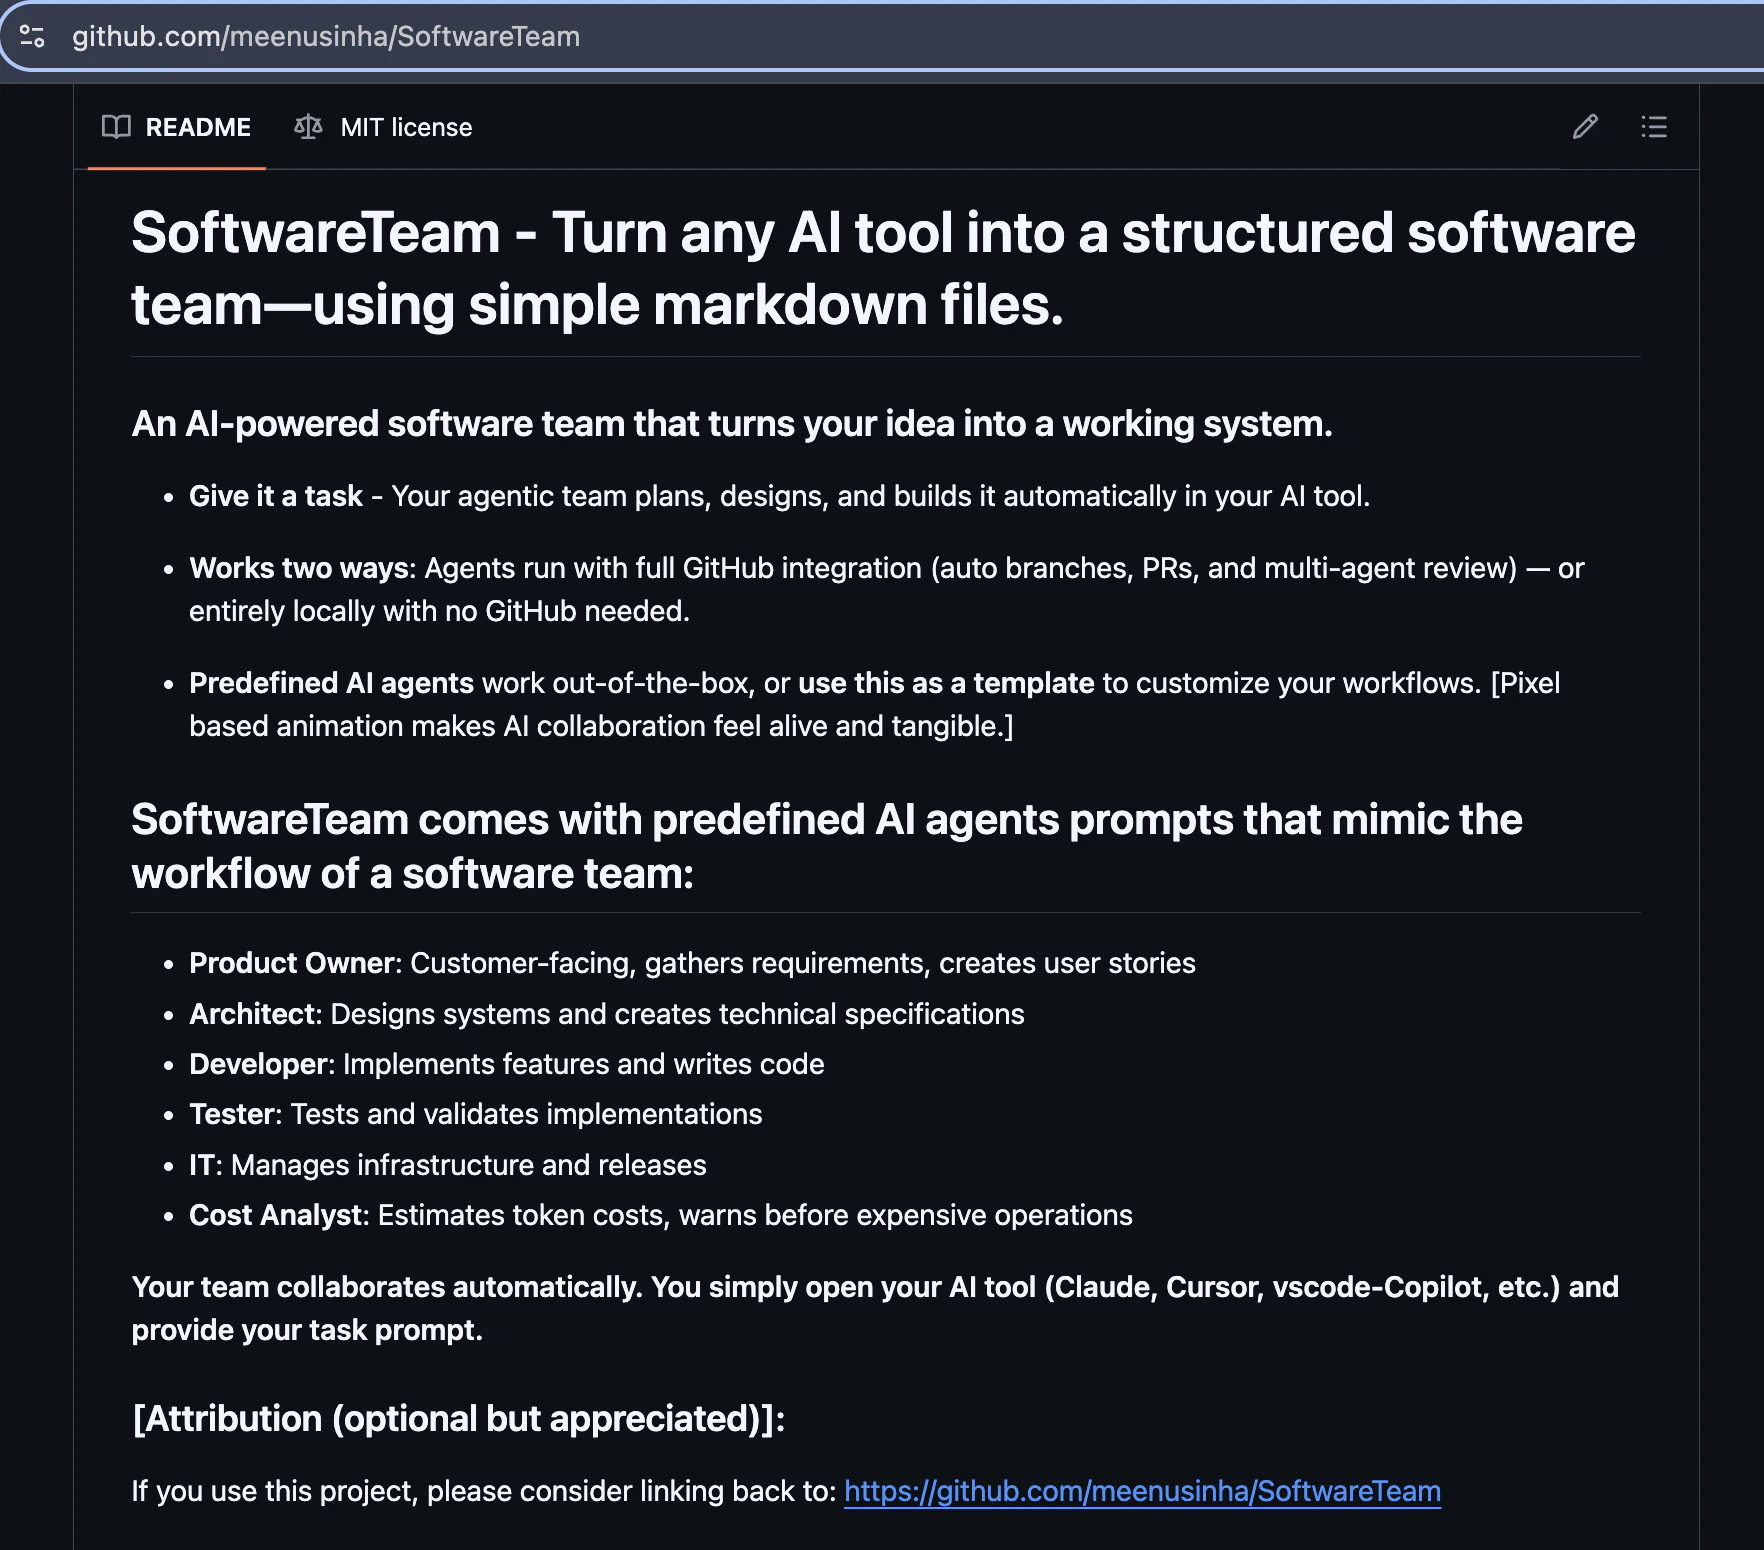Select the Cost Analyst list item
Image resolution: width=1764 pixels, height=1550 pixels.
click(x=660, y=1214)
